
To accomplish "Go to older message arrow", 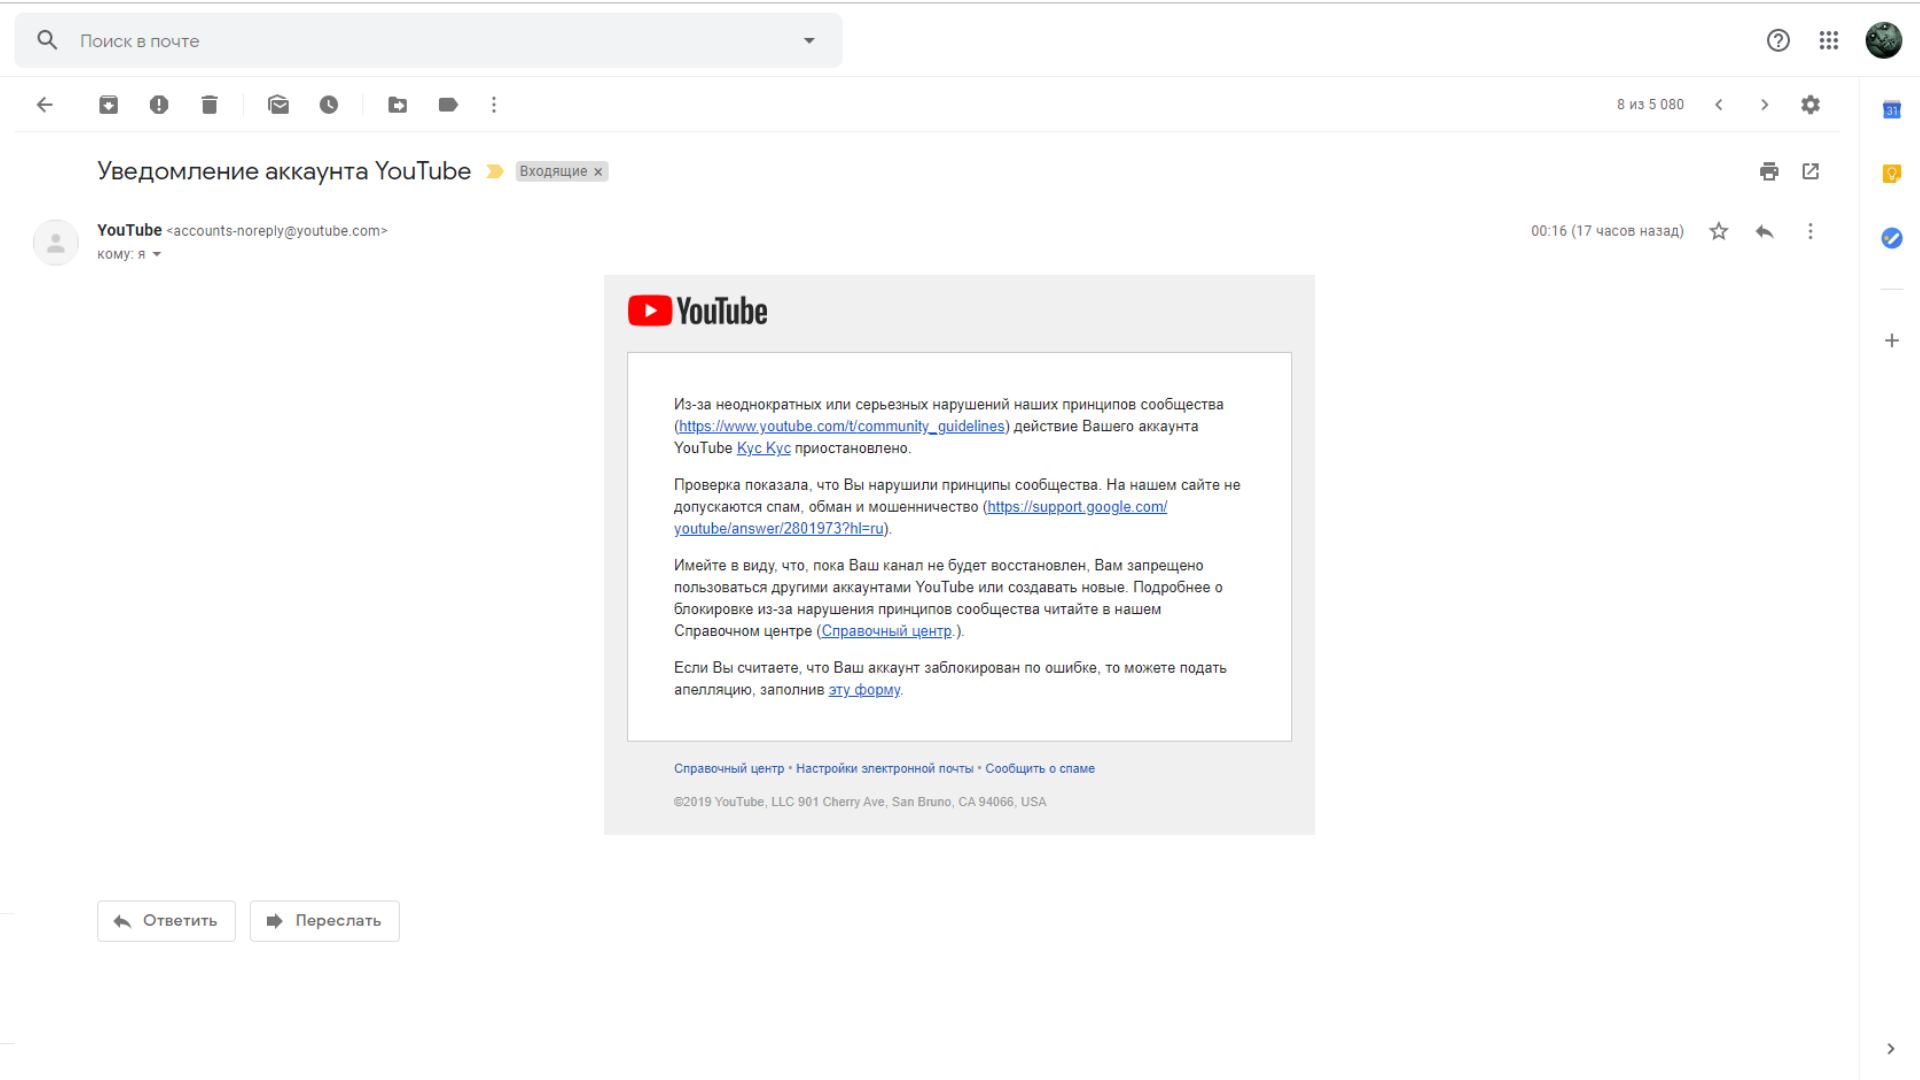I will pyautogui.click(x=1765, y=105).
